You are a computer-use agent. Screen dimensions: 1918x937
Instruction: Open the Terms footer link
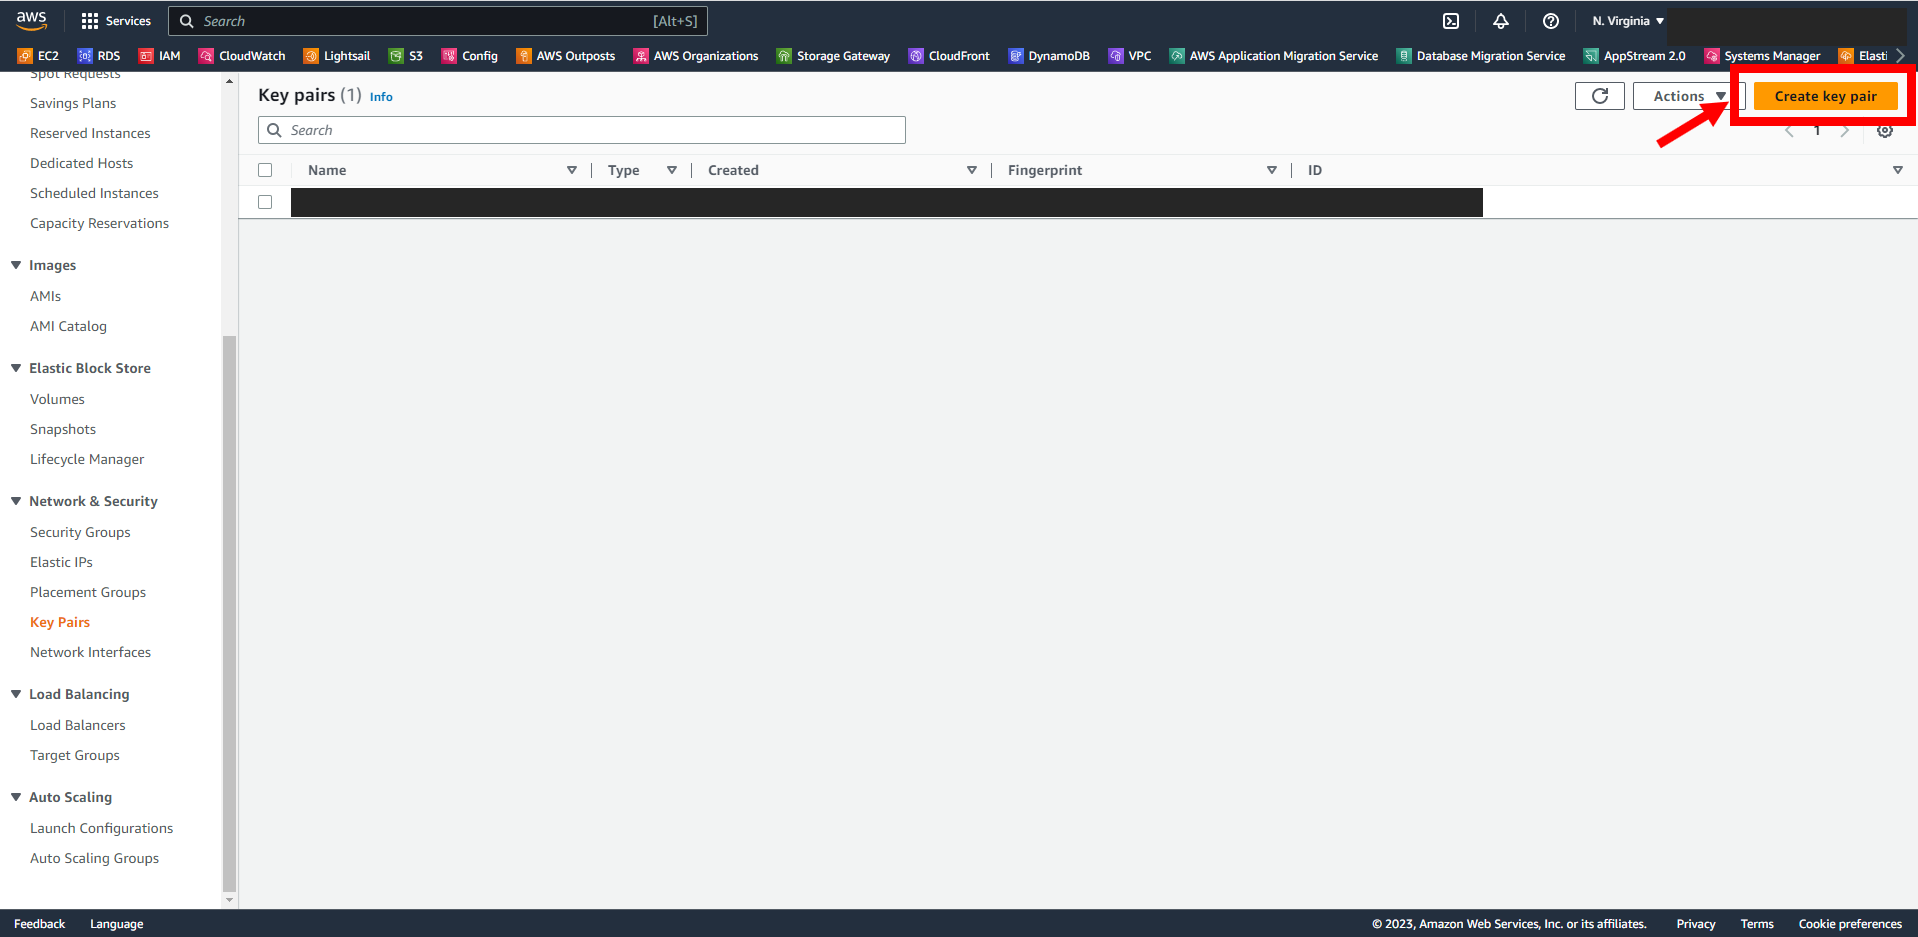[1757, 924]
